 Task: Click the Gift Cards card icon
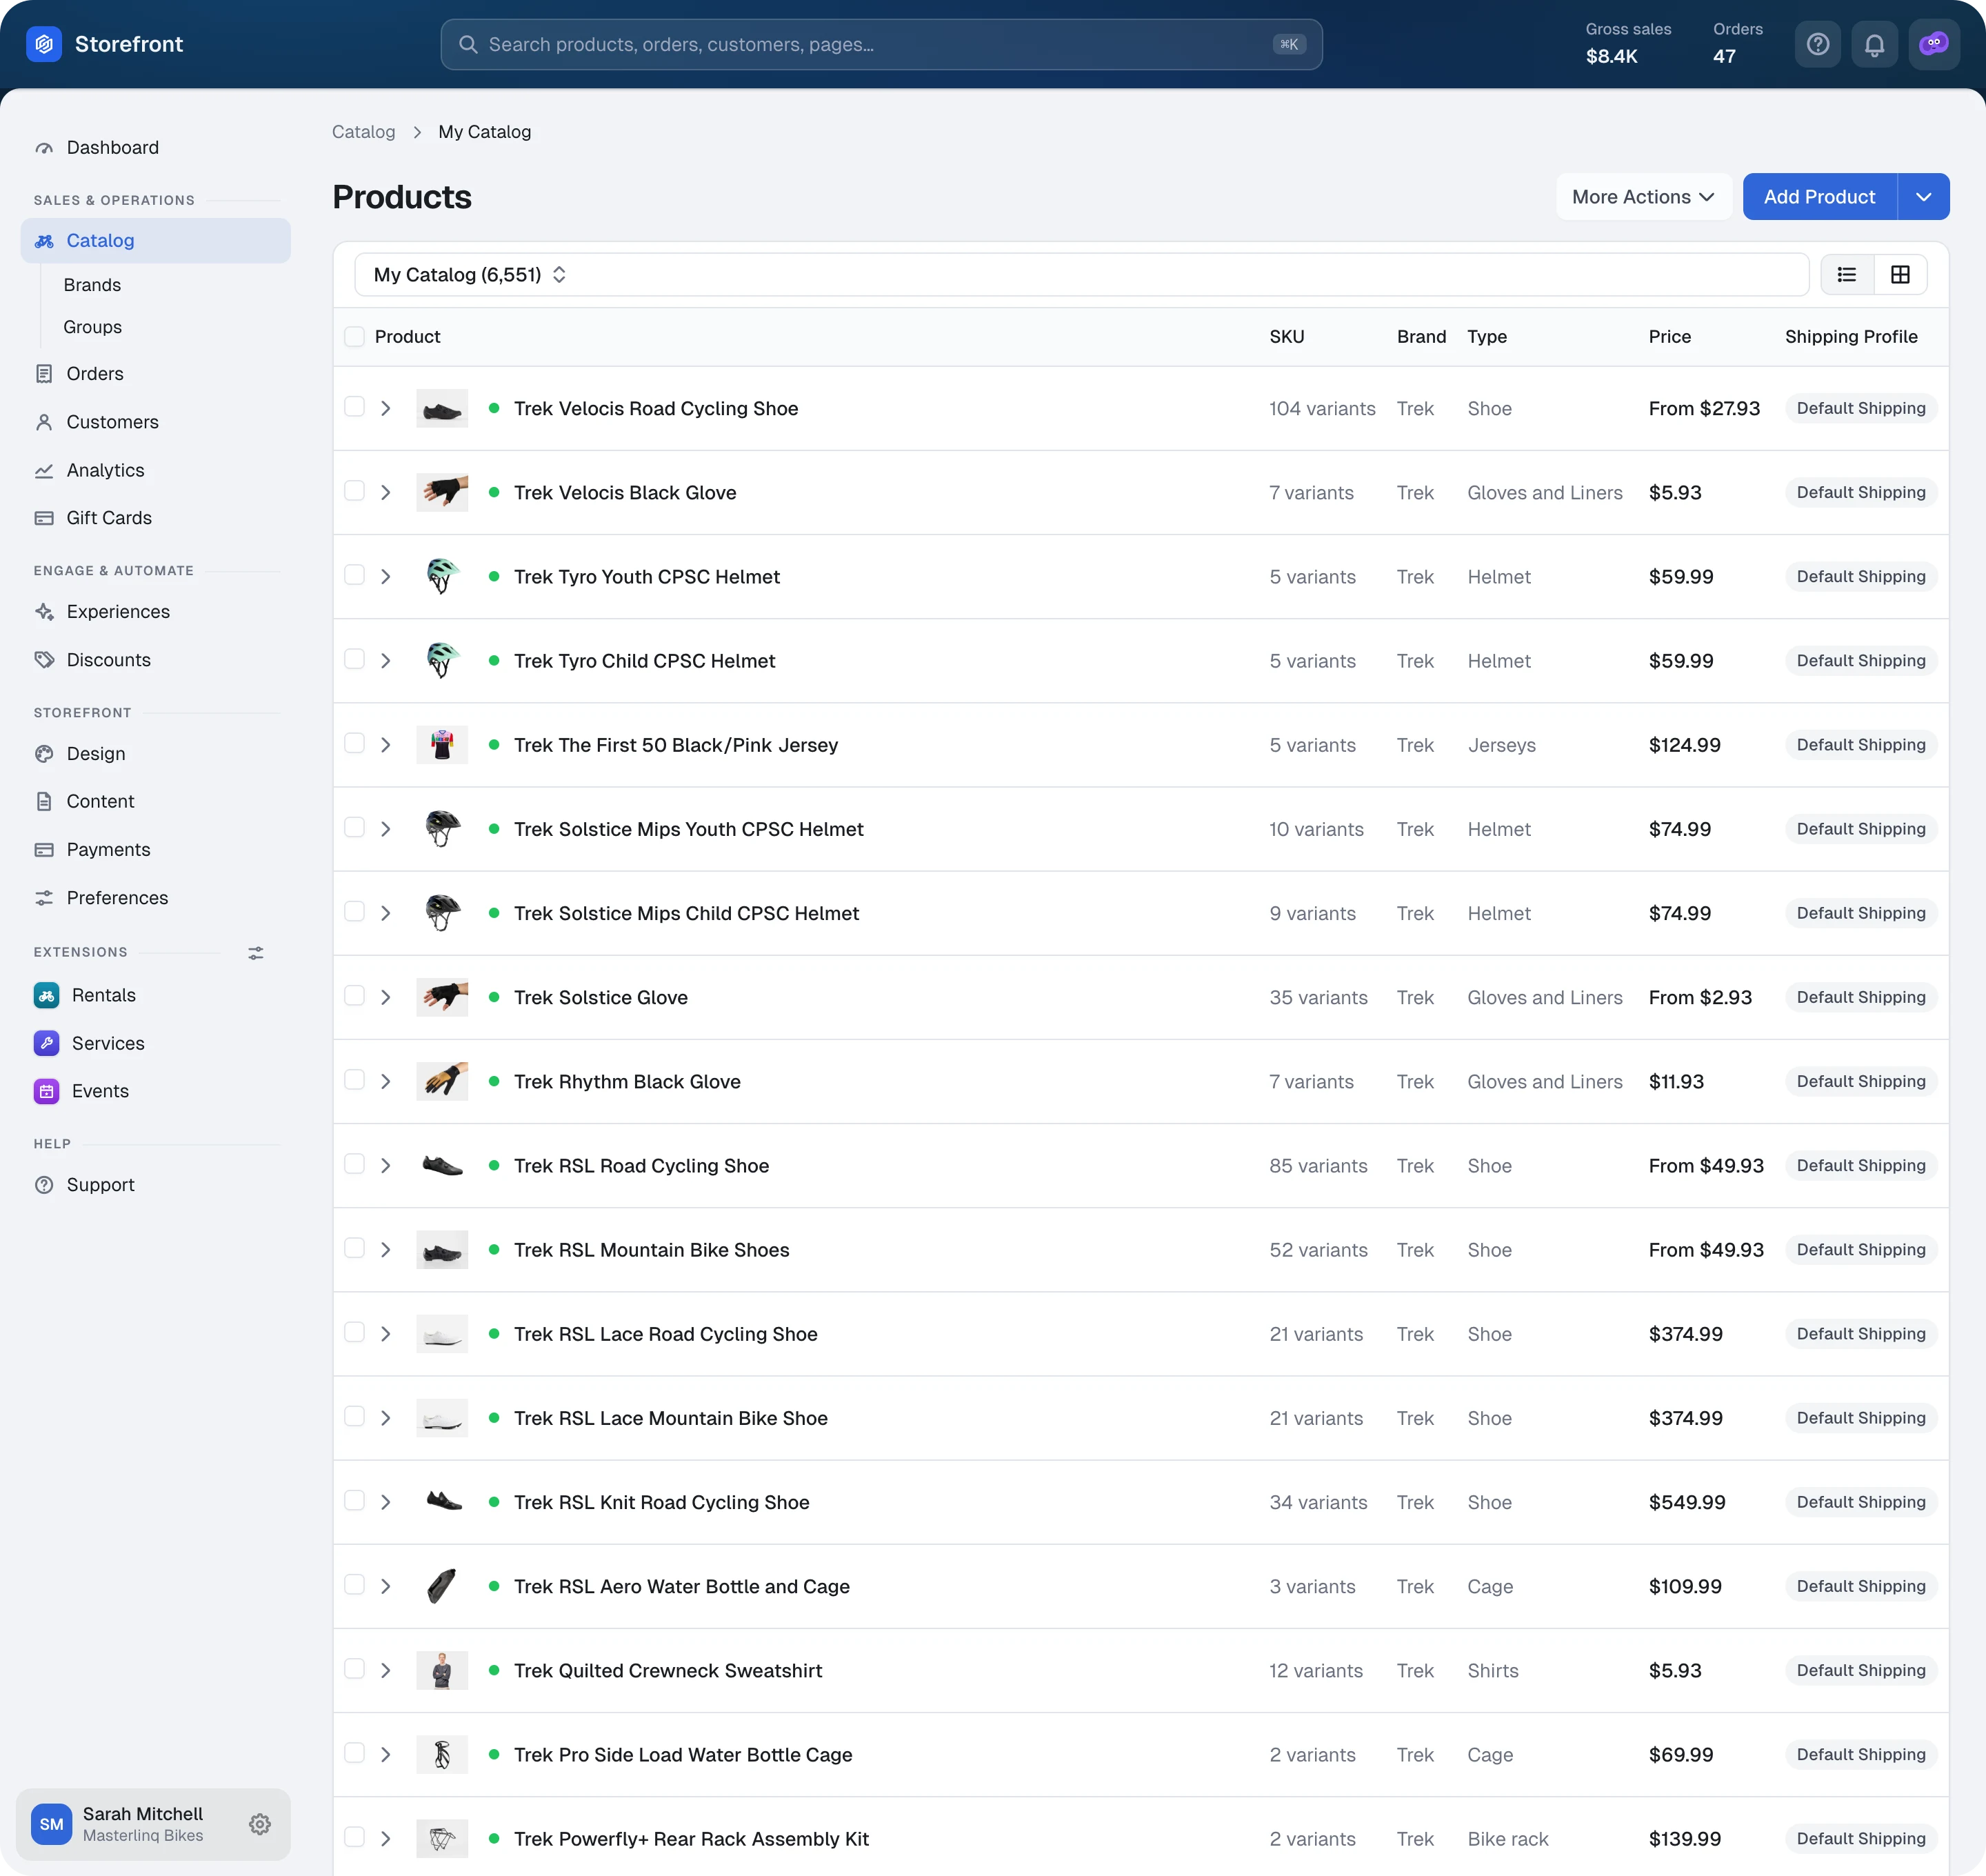[x=44, y=518]
